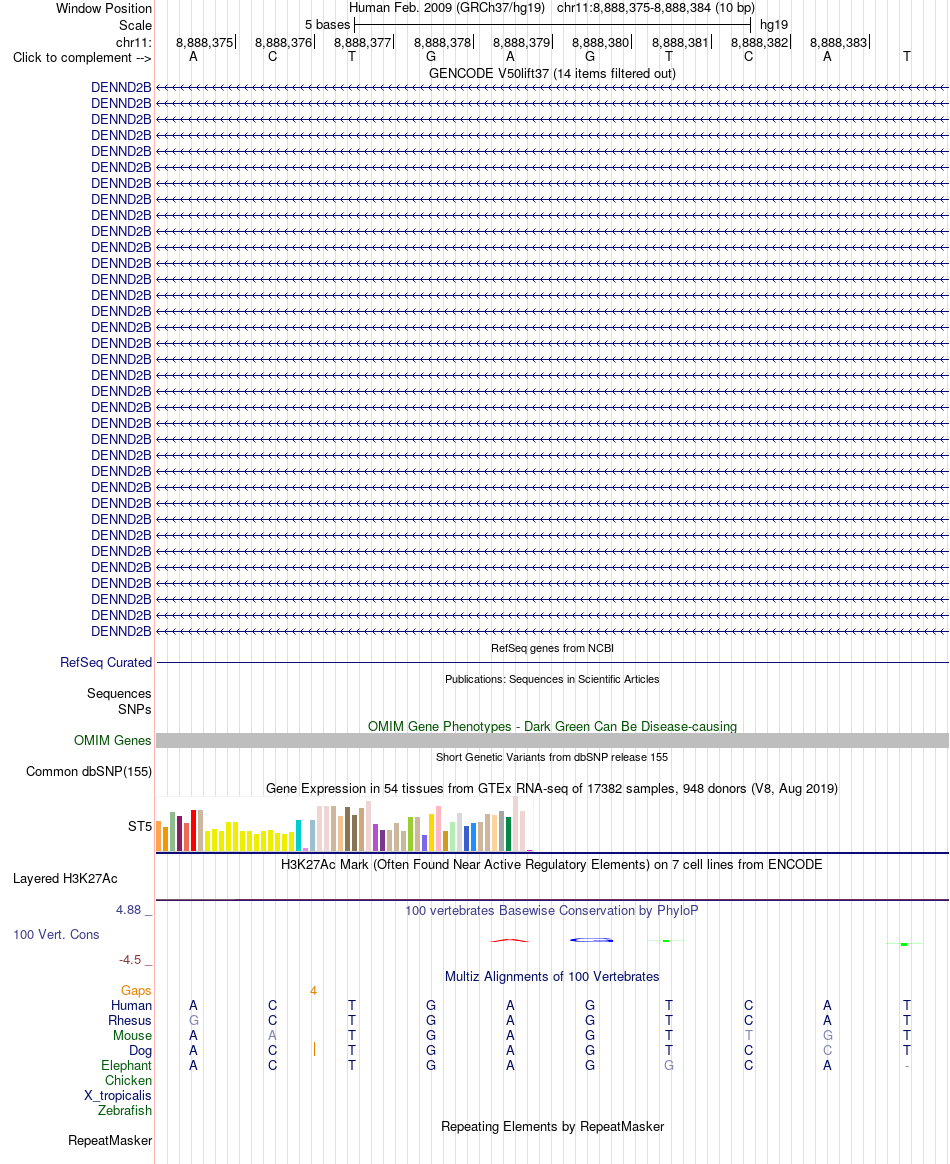This screenshot has width=950, height=1164.
Task: Click the hg19 label beside scale bar
Action: tap(774, 24)
